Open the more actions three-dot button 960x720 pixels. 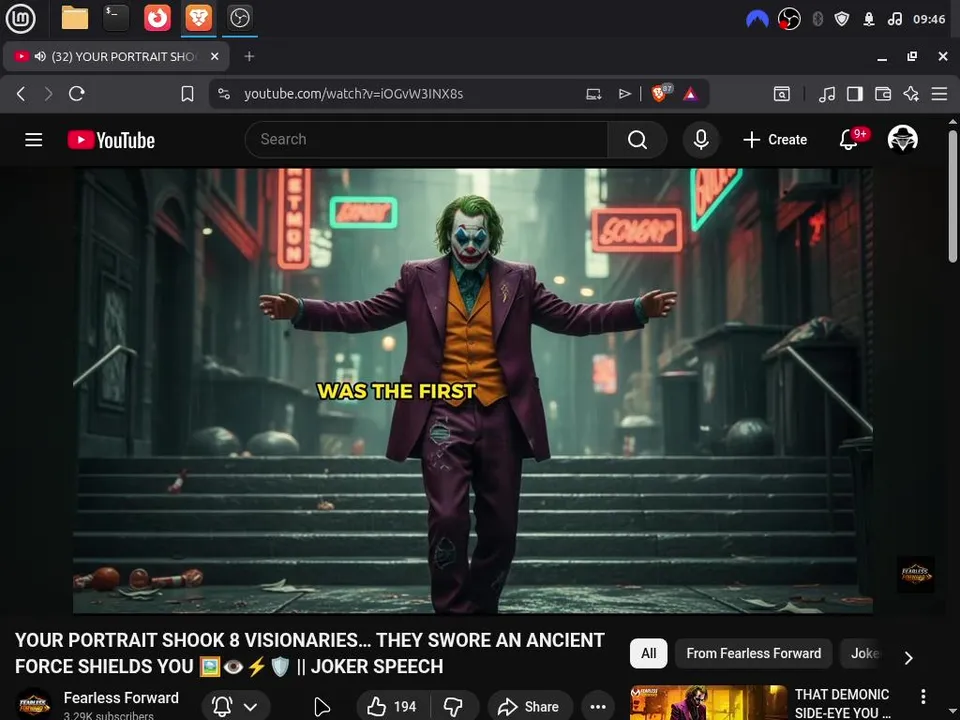coord(598,707)
